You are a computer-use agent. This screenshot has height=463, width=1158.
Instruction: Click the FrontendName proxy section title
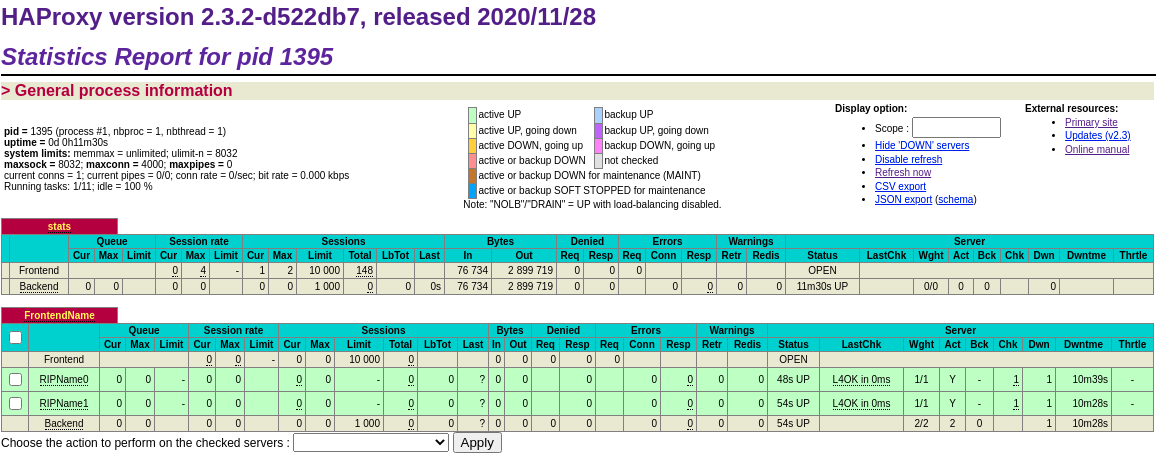[59, 315]
